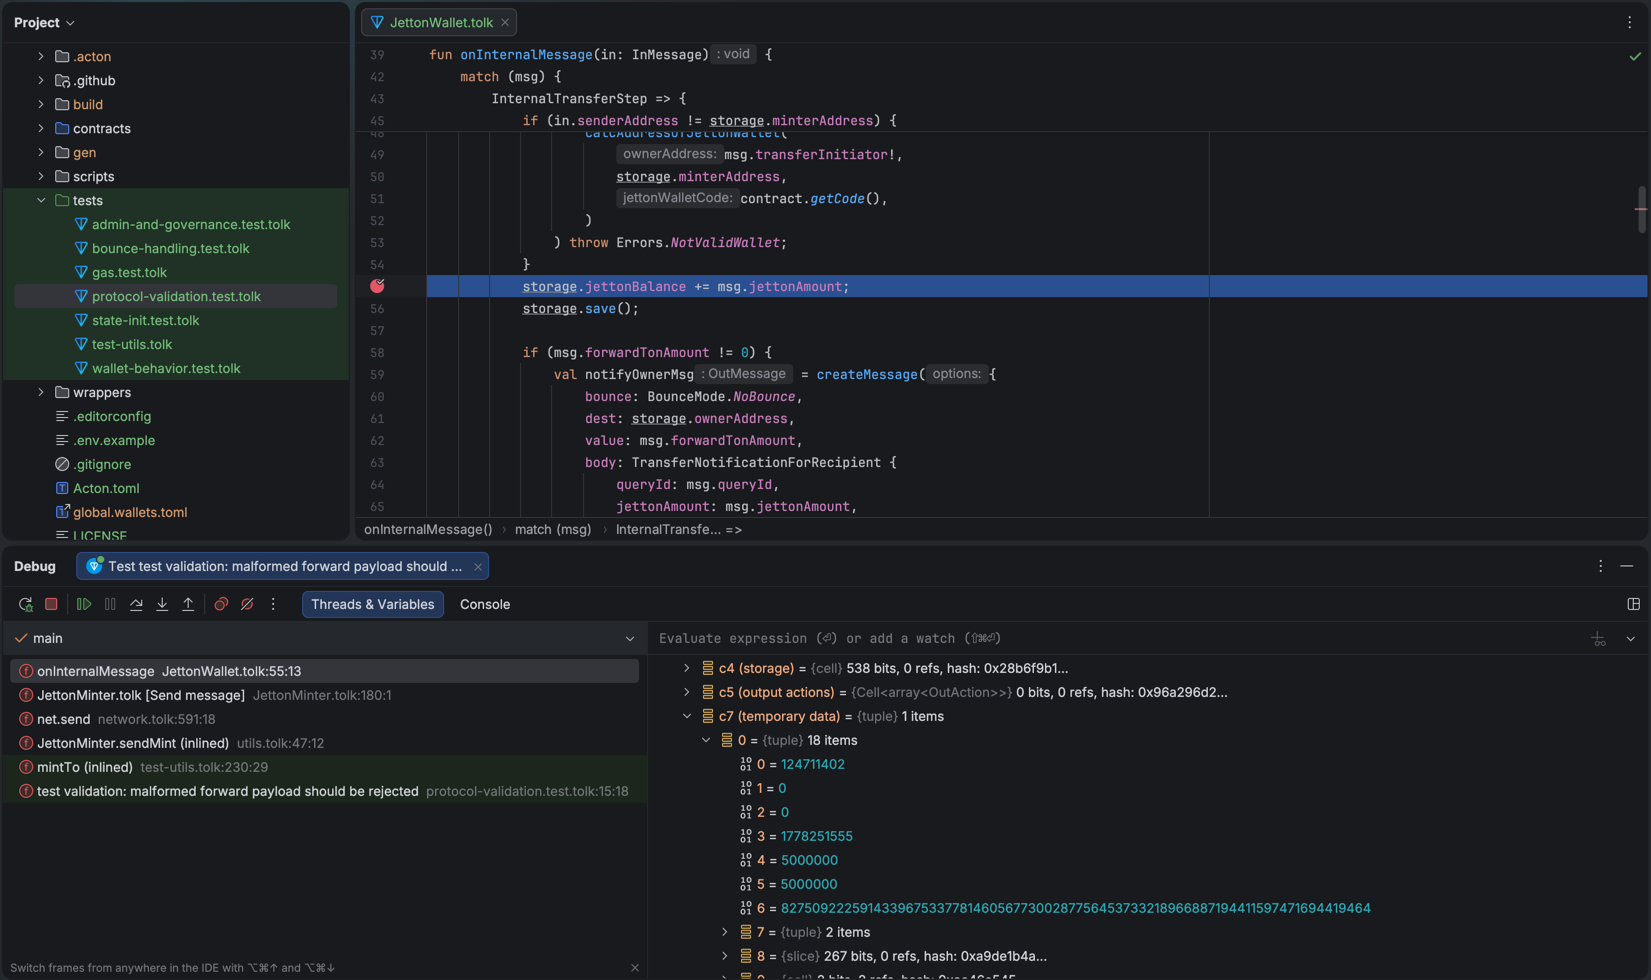
Task: Click the Step Over icon
Action: [x=136, y=604]
